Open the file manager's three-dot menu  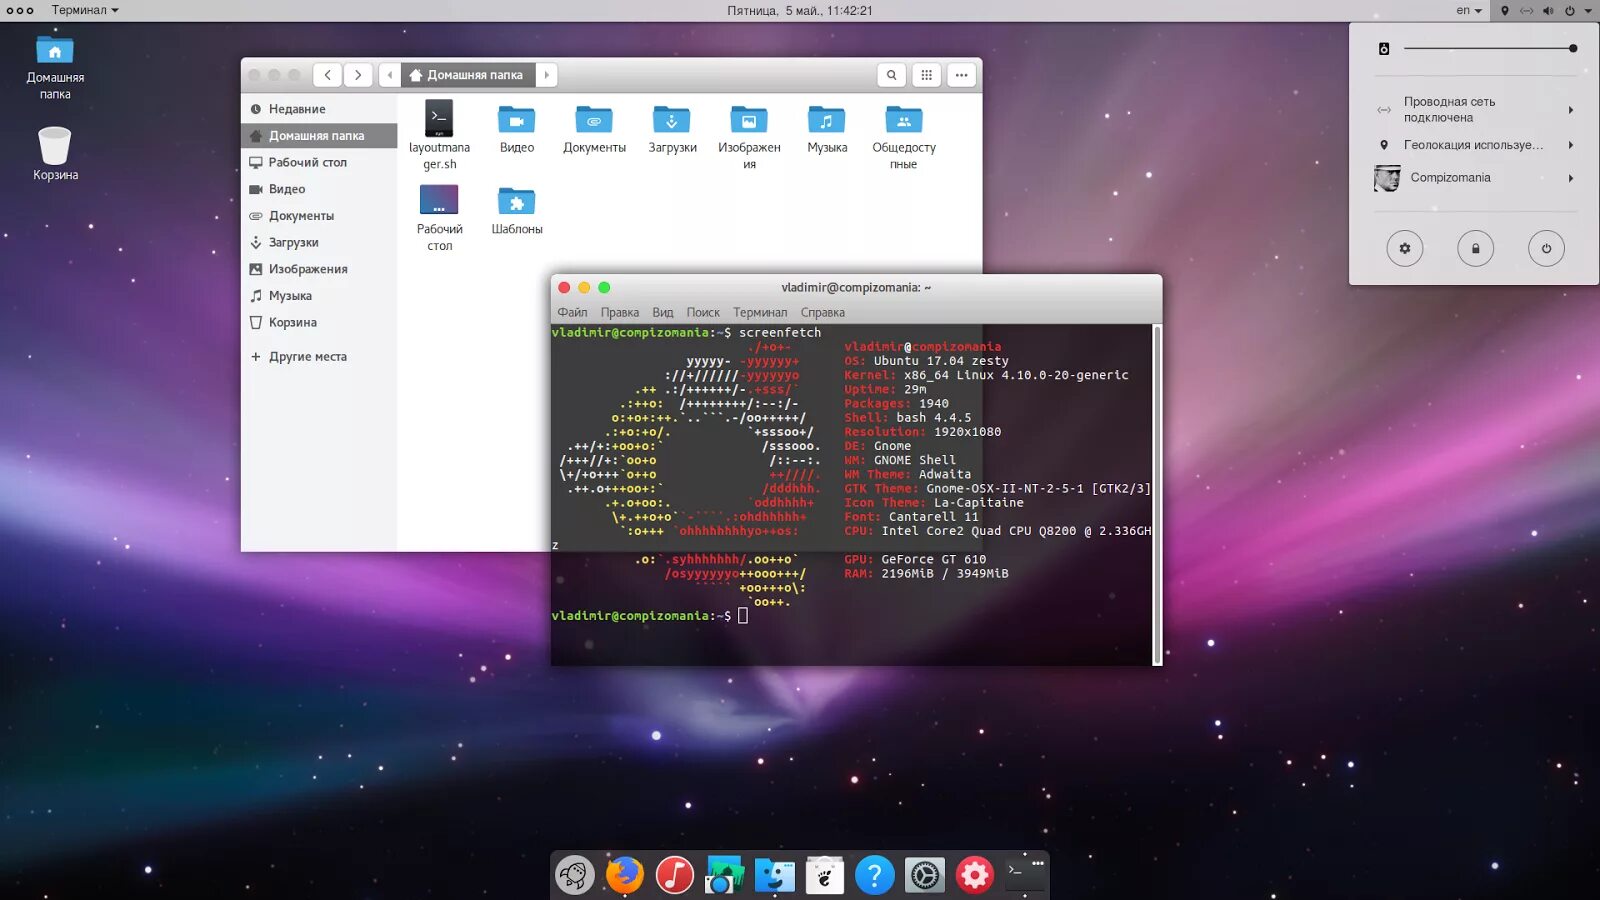pyautogui.click(x=961, y=75)
